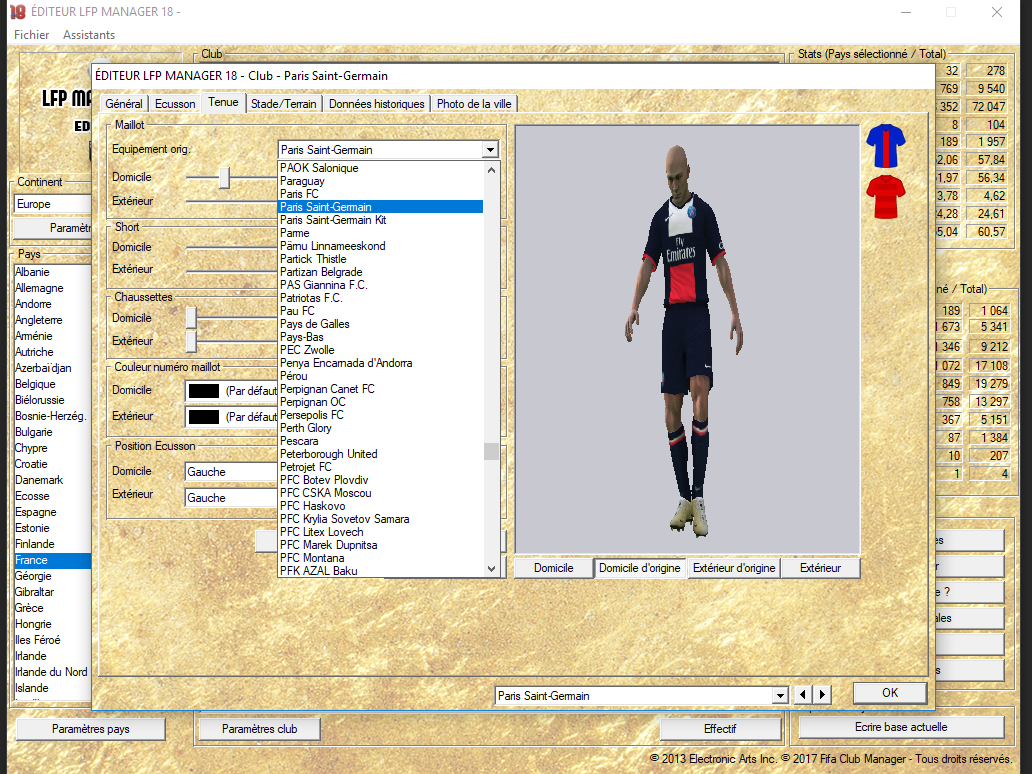1032x774 pixels.
Task: Select PAOK Salonique in the list
Action: click(x=381, y=168)
